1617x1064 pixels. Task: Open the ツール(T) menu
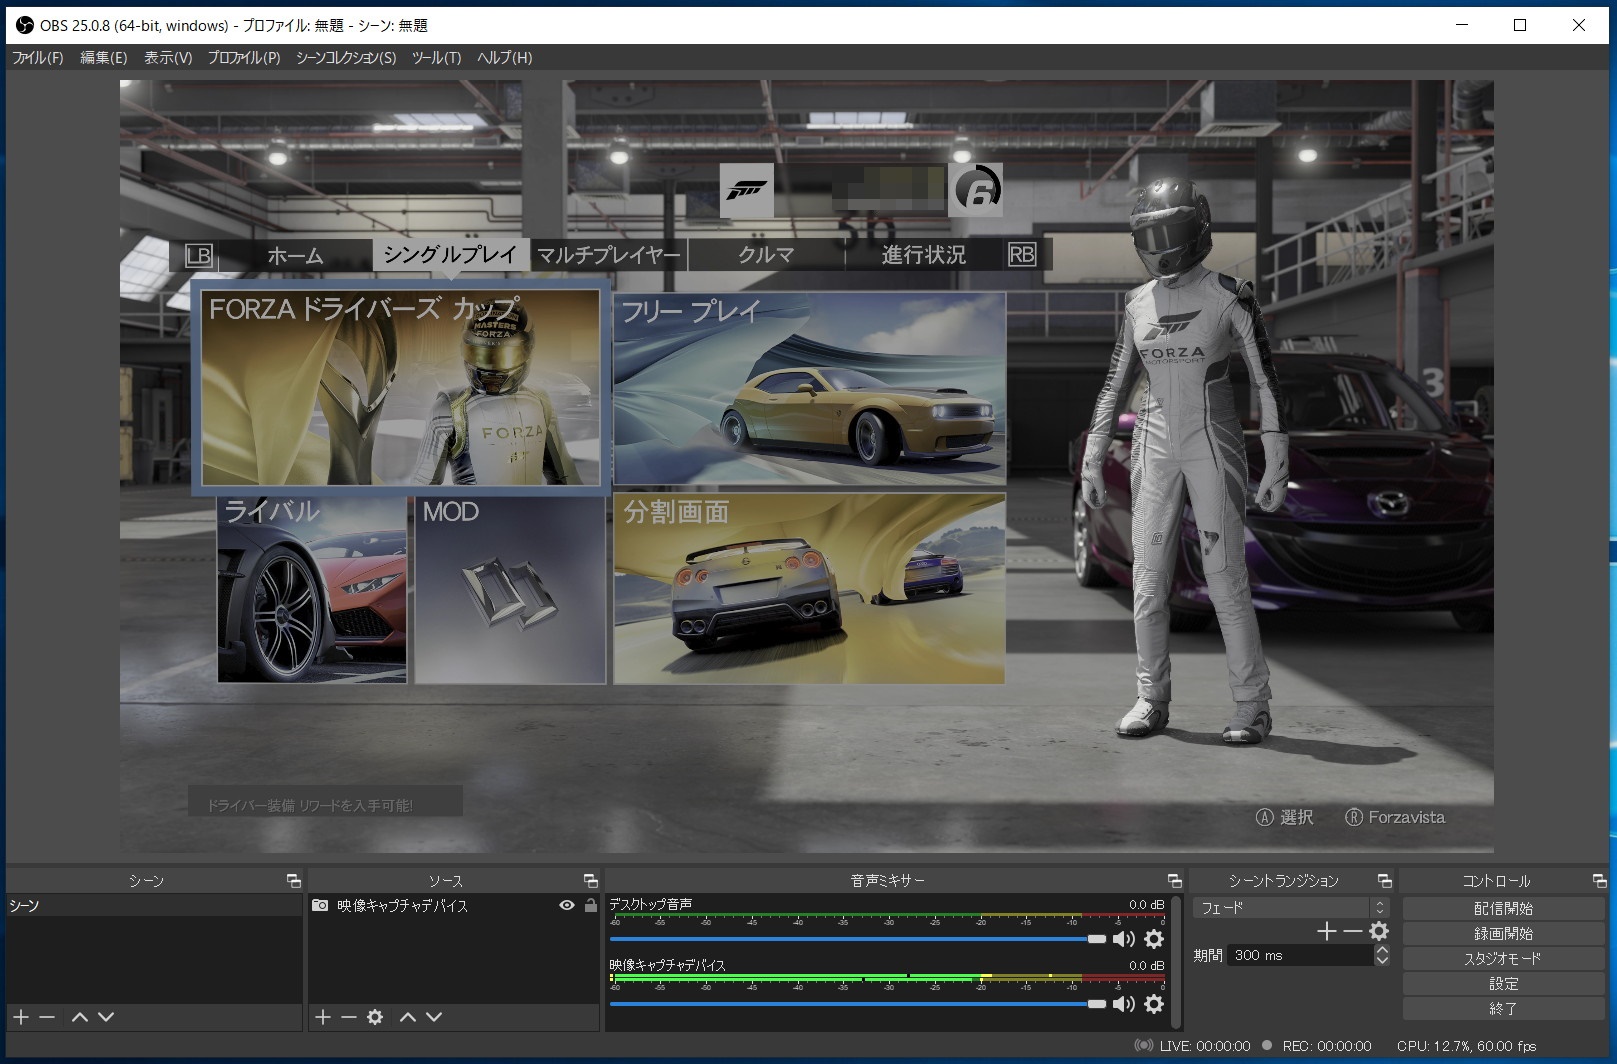pos(437,58)
